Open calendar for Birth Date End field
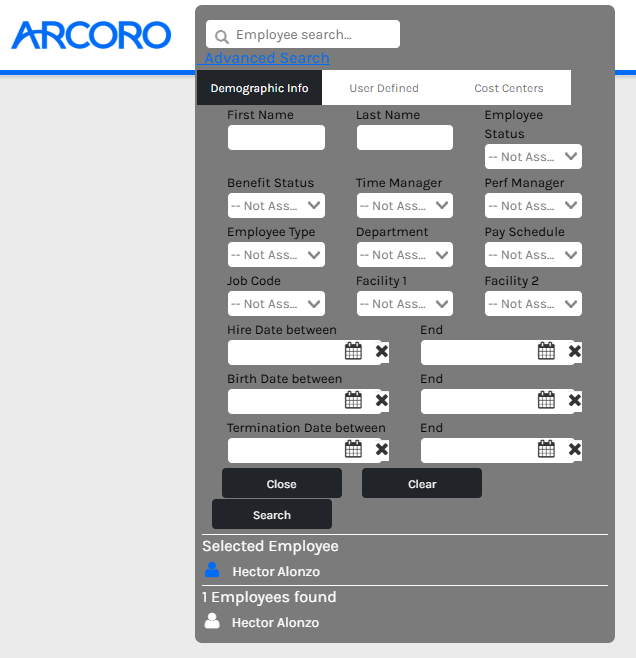636x658 pixels. pyautogui.click(x=546, y=400)
